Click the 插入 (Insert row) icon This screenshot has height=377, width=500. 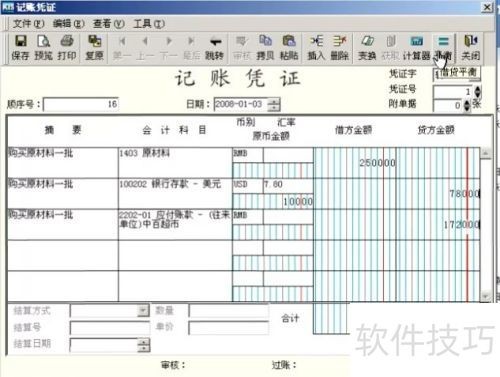point(316,48)
